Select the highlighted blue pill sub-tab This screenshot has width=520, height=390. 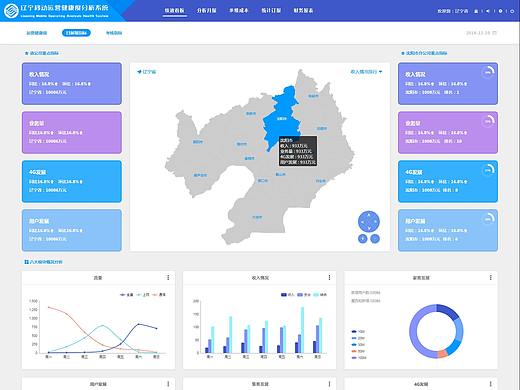(76, 33)
